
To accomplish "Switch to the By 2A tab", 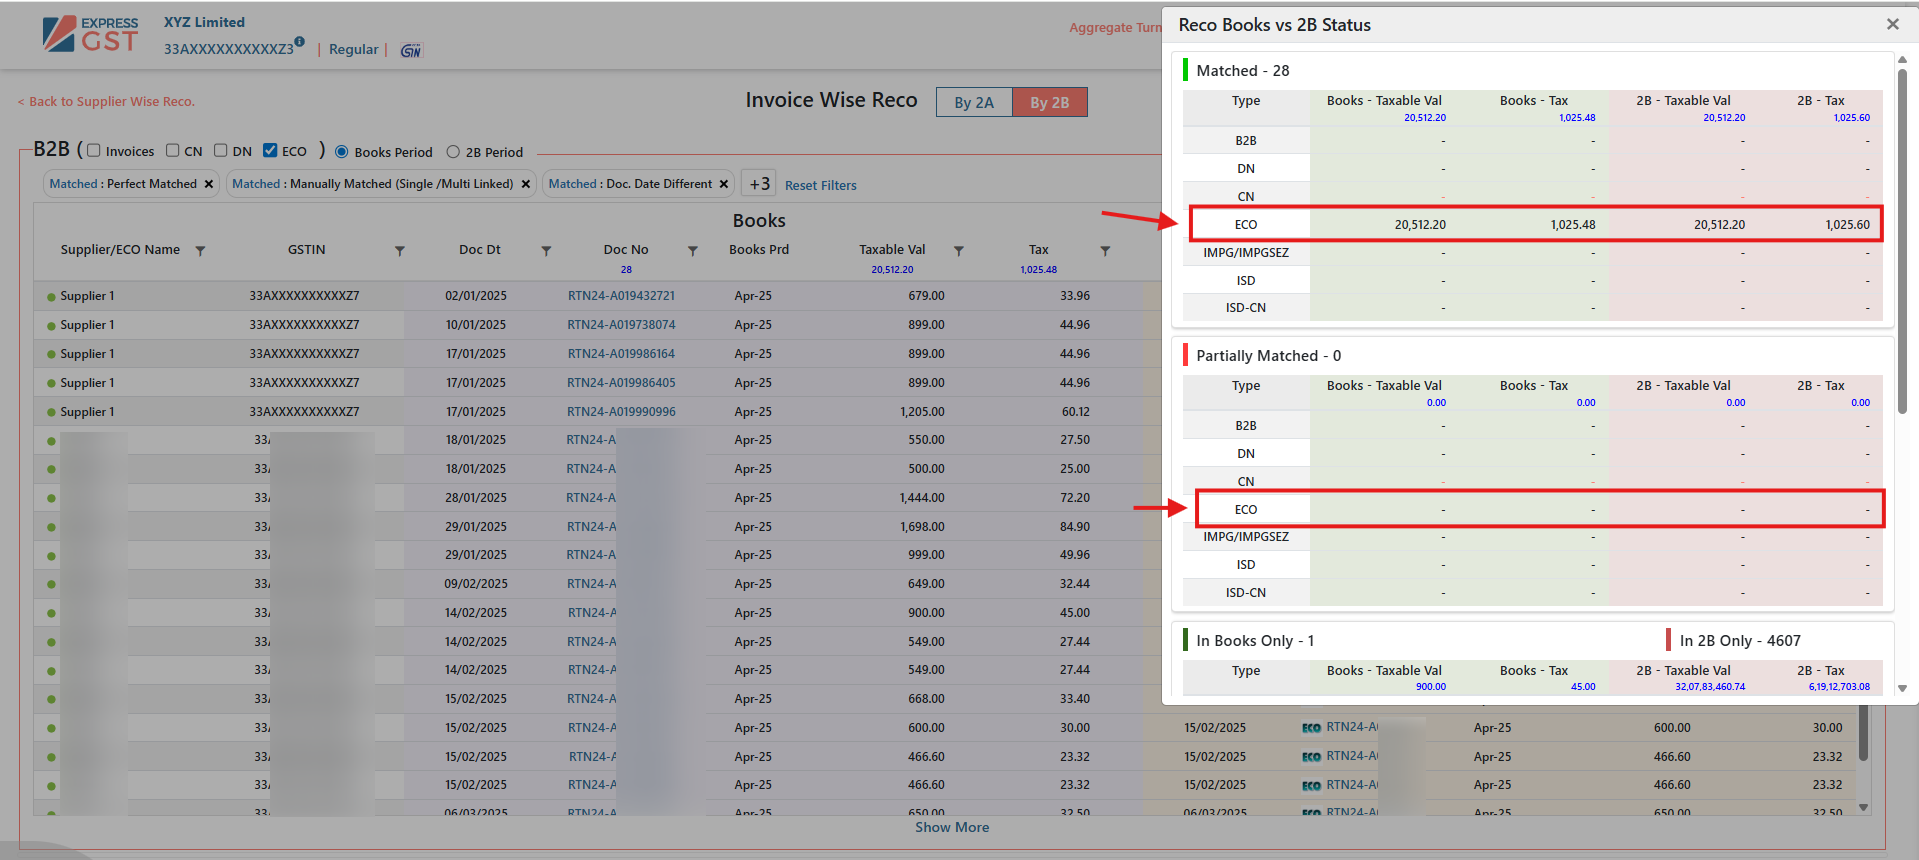I will (x=973, y=102).
